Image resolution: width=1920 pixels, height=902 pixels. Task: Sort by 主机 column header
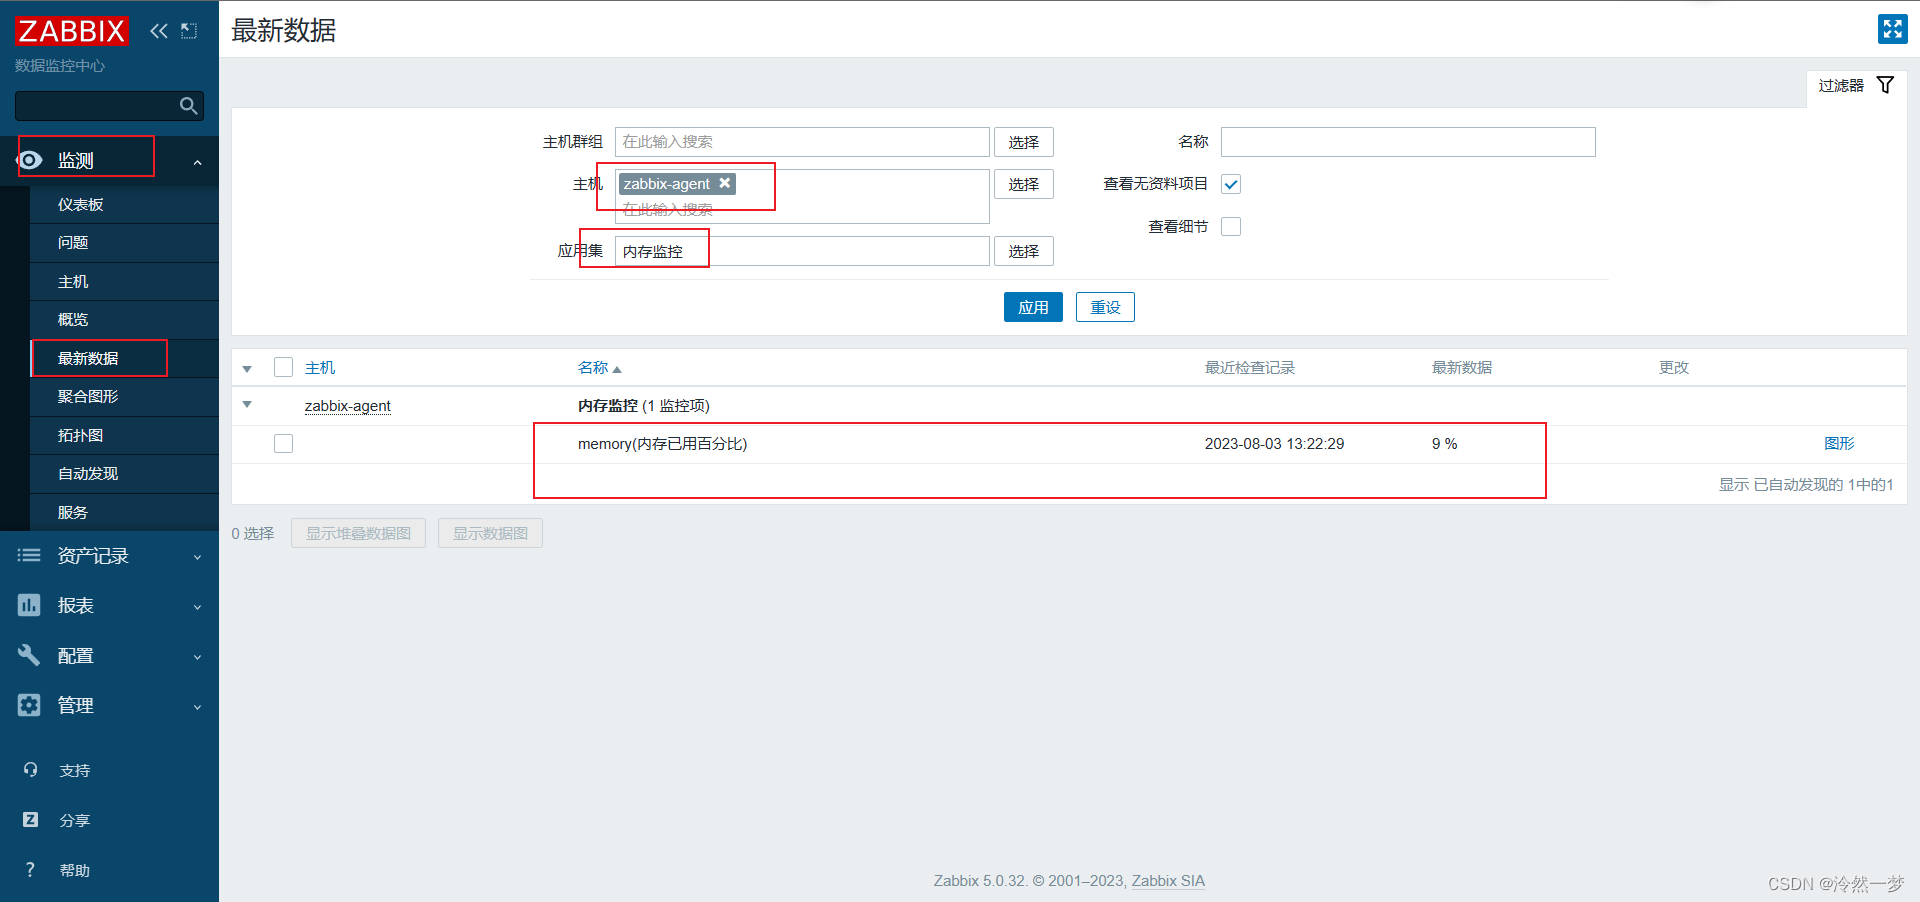320,367
